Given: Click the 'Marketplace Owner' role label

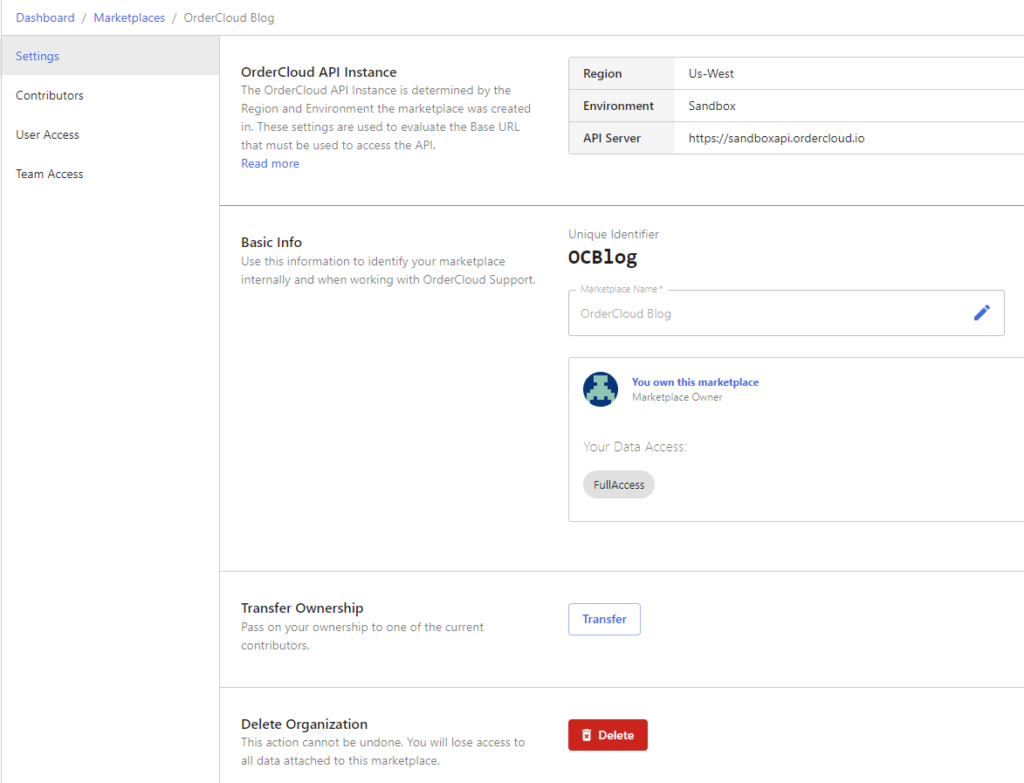Looking at the screenshot, I should (x=677, y=397).
